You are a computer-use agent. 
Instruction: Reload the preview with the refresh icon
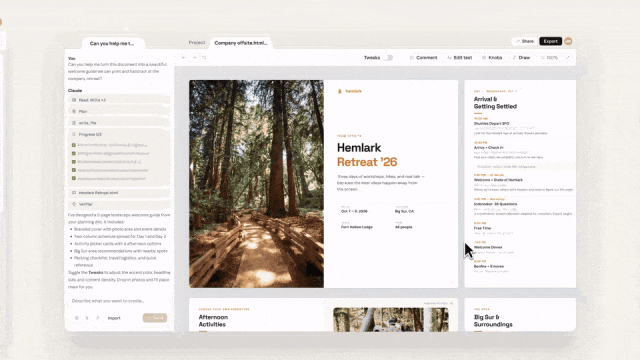pos(204,58)
